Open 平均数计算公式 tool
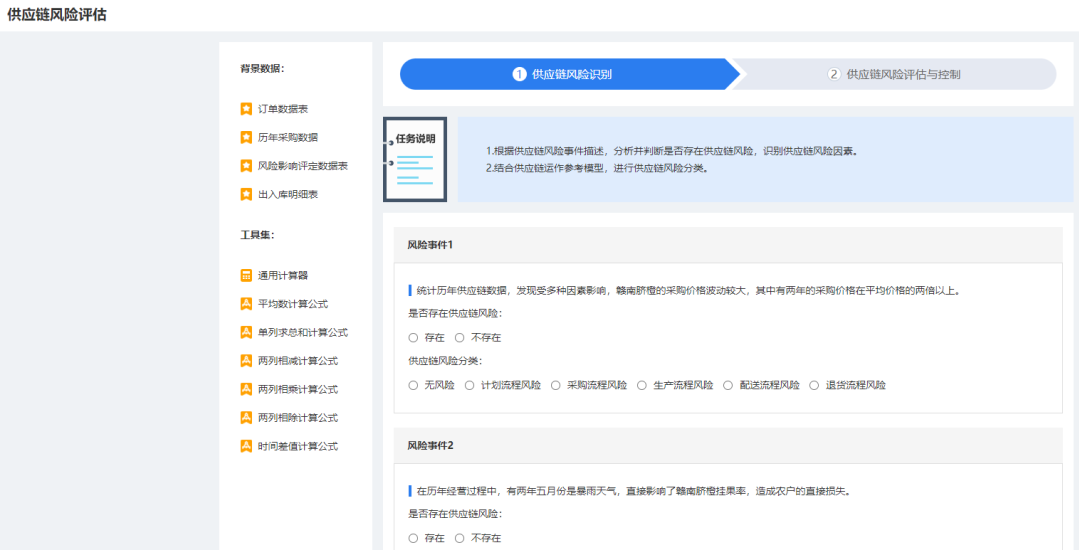 coord(292,304)
